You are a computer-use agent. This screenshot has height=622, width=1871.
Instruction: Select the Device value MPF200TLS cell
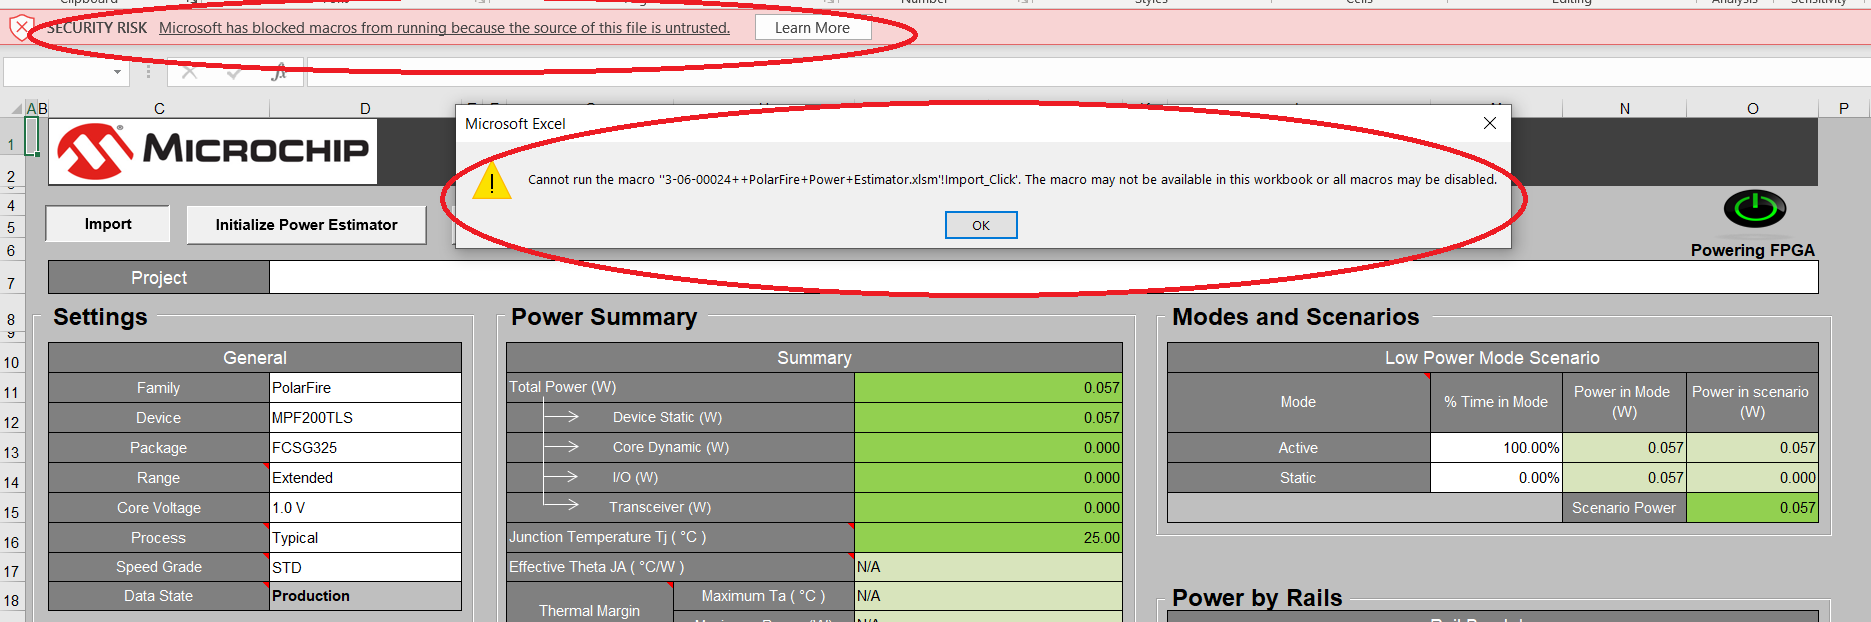(x=365, y=418)
